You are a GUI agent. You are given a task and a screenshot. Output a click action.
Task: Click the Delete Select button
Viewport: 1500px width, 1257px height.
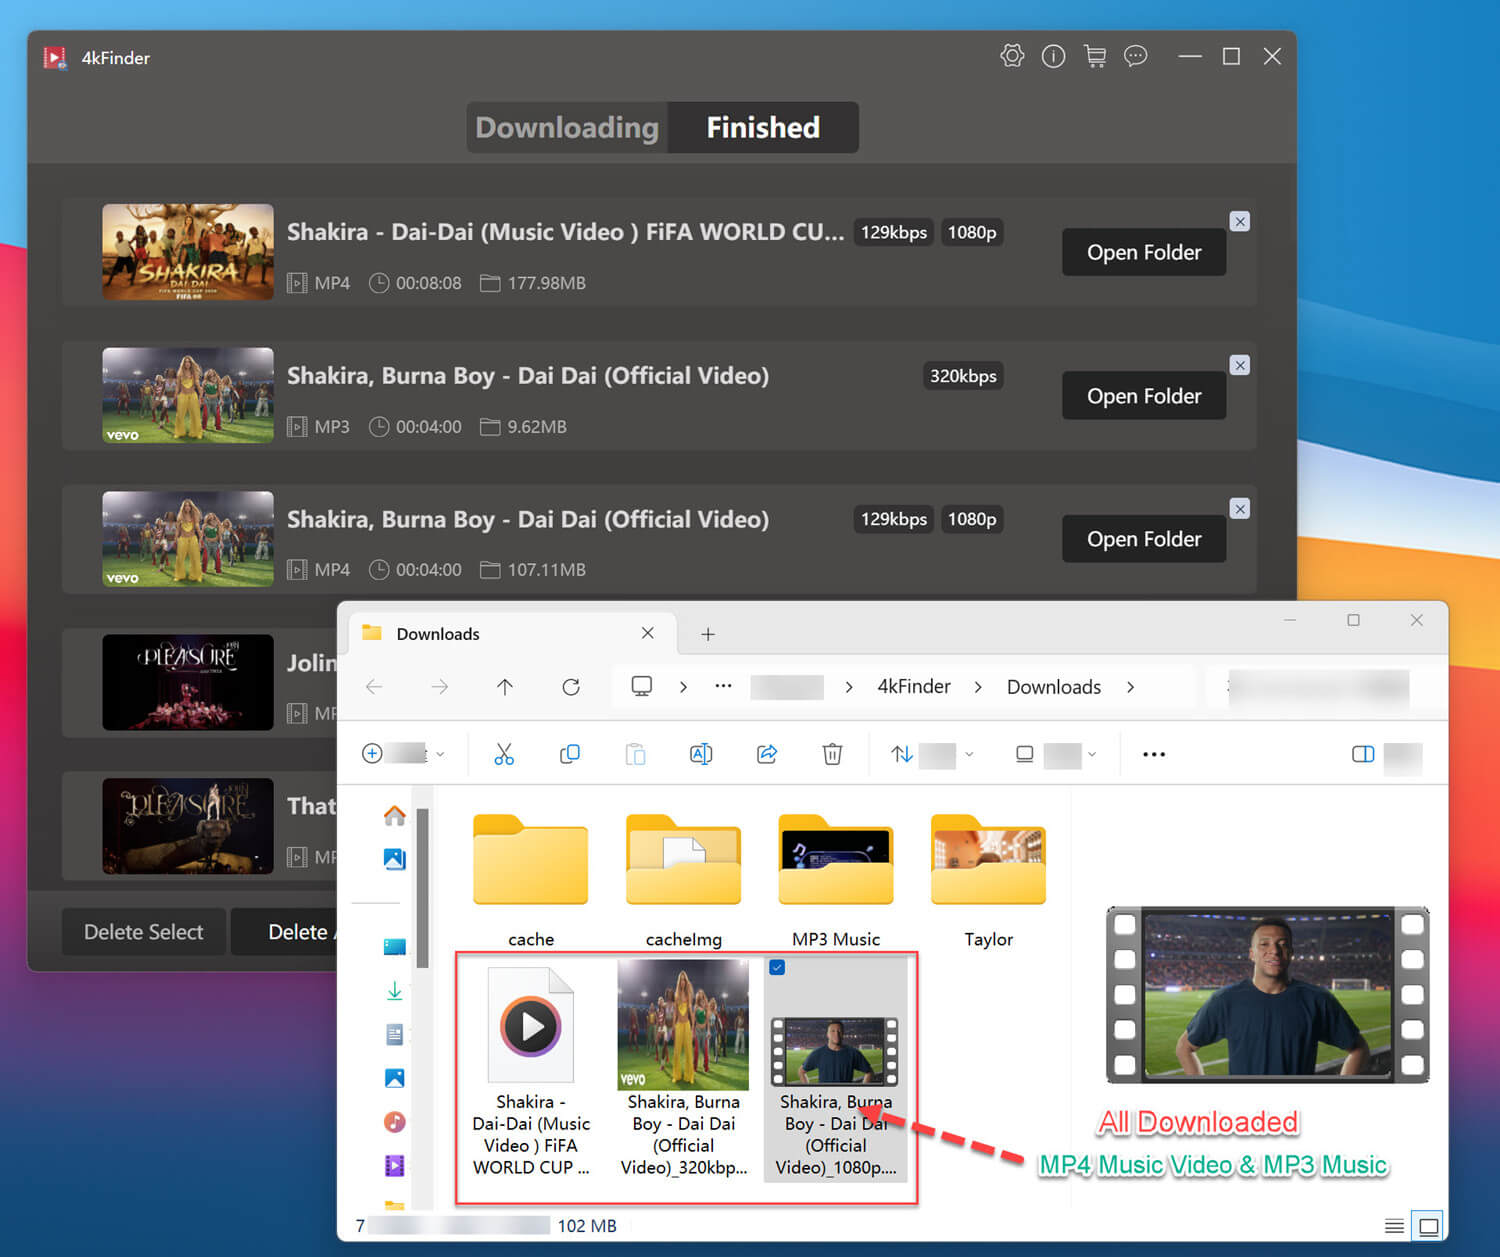(144, 932)
